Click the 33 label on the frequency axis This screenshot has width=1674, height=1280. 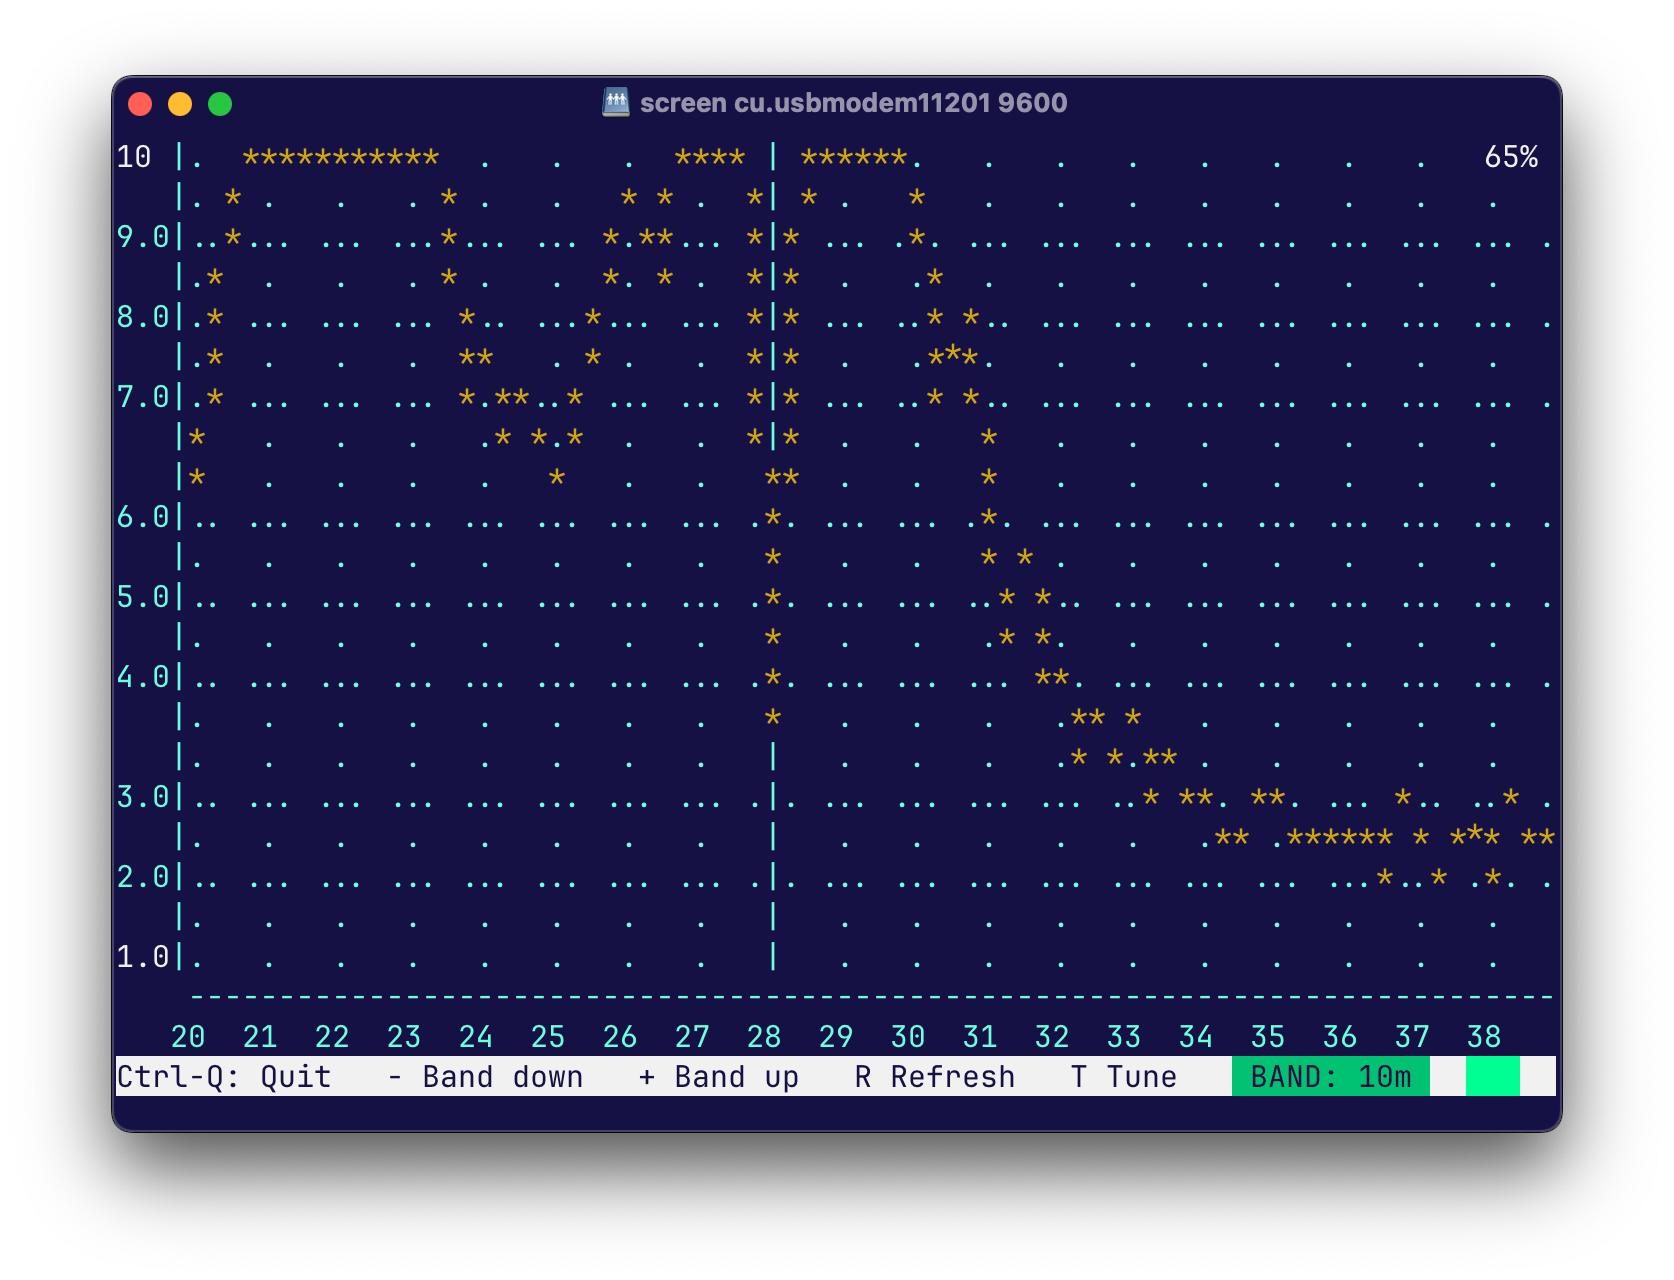coord(1124,1037)
